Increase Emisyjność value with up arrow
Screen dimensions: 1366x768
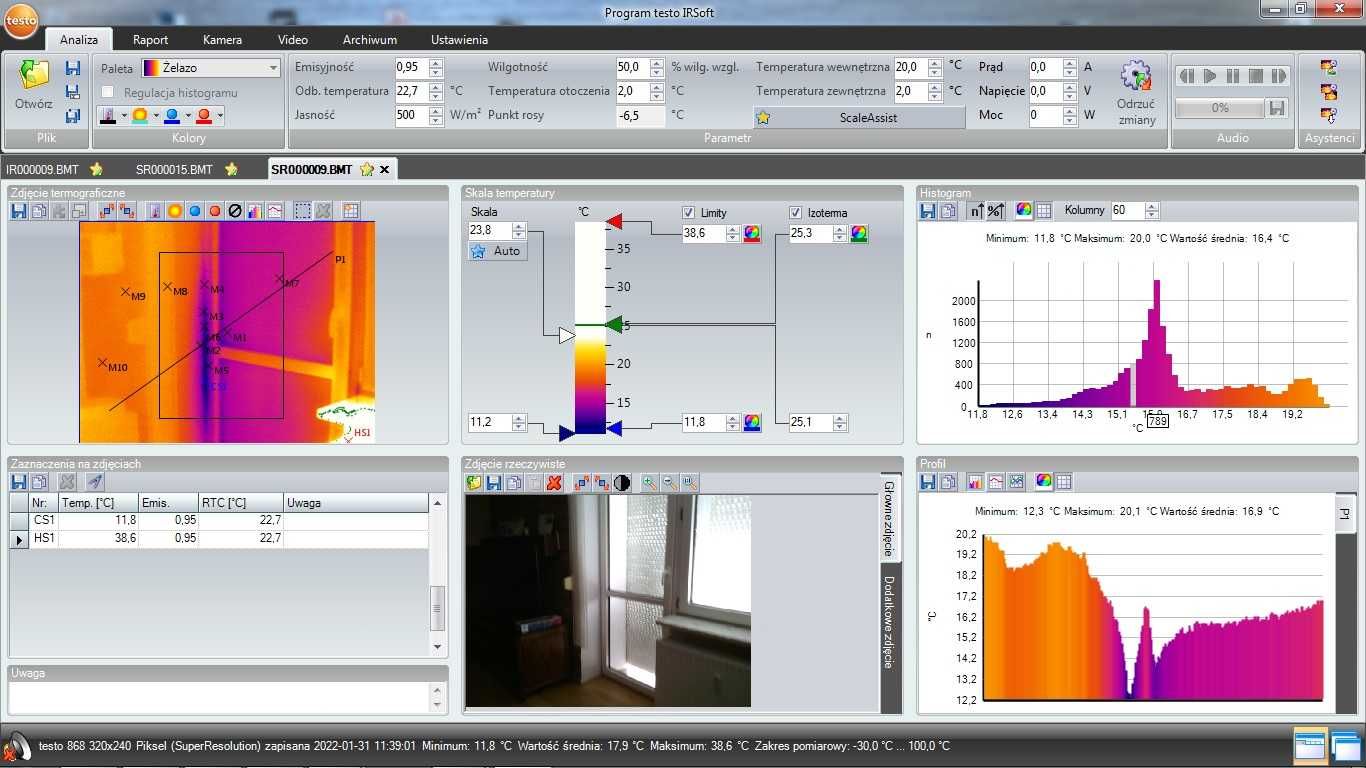pyautogui.click(x=435, y=63)
